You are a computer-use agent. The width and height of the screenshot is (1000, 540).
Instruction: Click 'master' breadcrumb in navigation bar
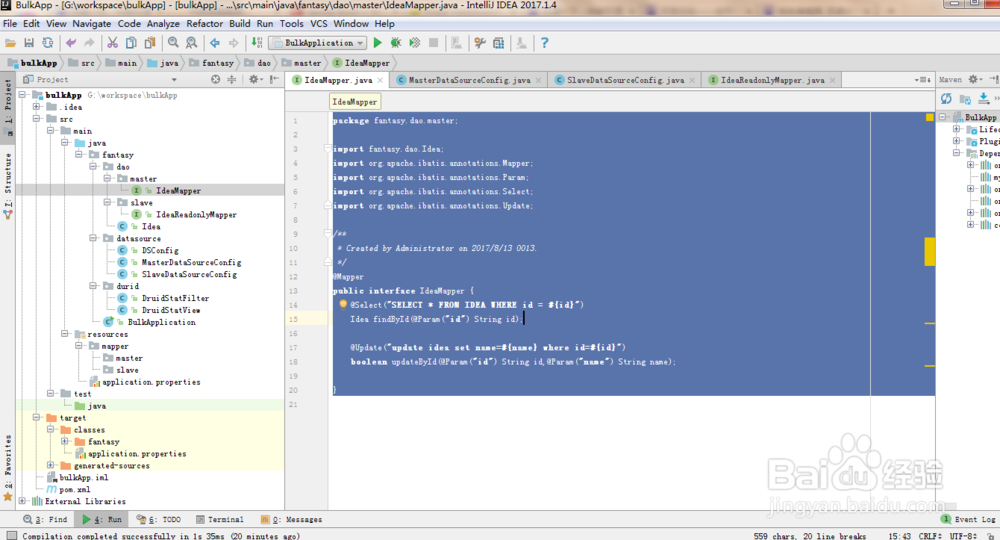tap(301, 63)
